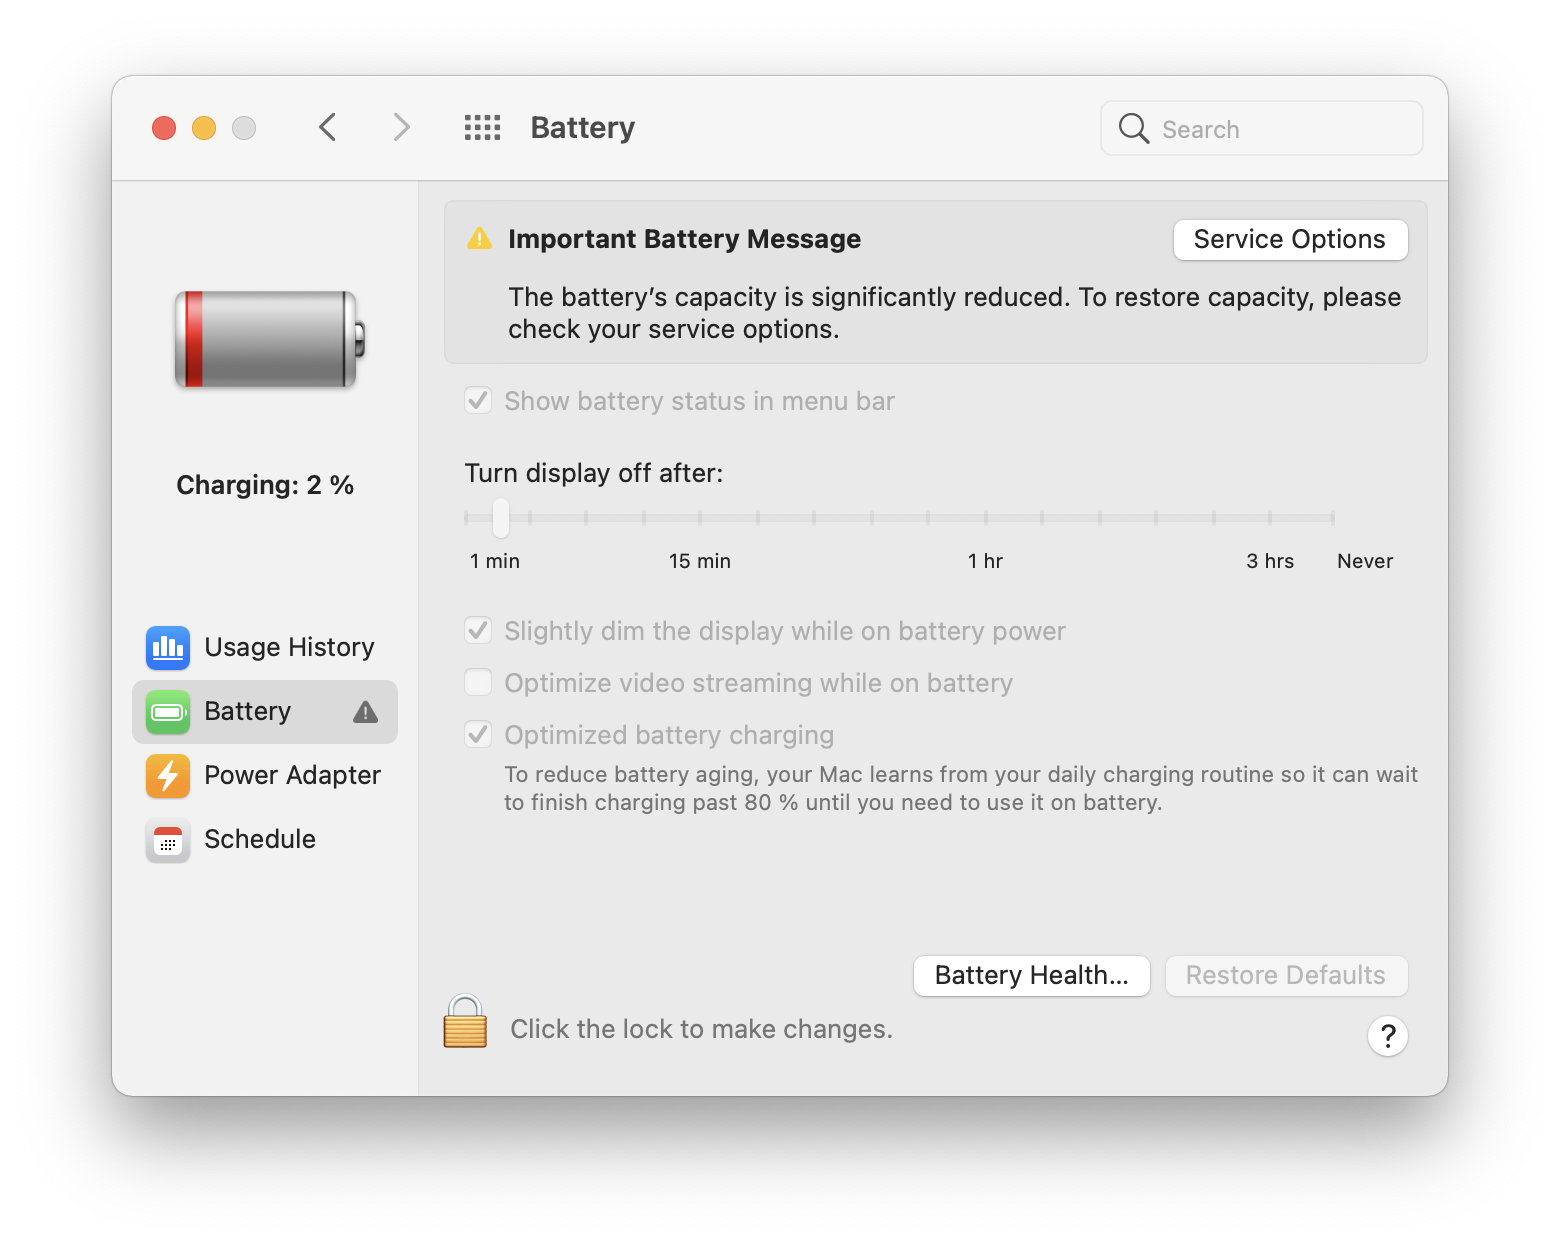Viewport: 1560px width, 1244px height.
Task: Close the Battery window with red button
Action: click(x=164, y=128)
